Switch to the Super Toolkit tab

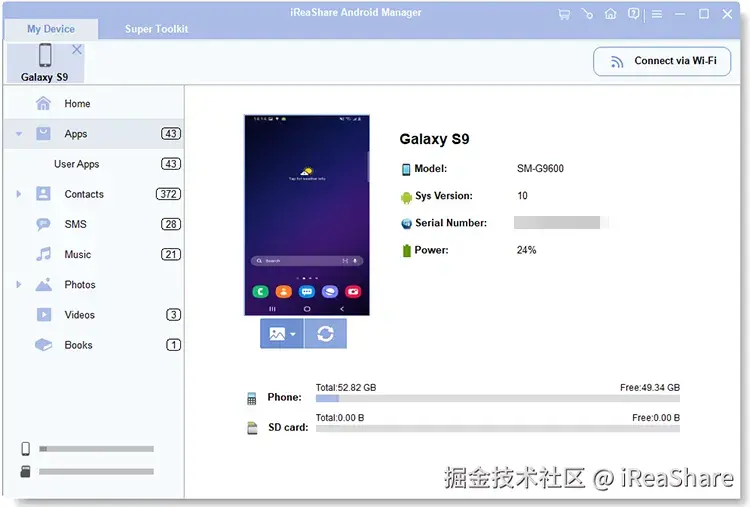pyautogui.click(x=156, y=29)
